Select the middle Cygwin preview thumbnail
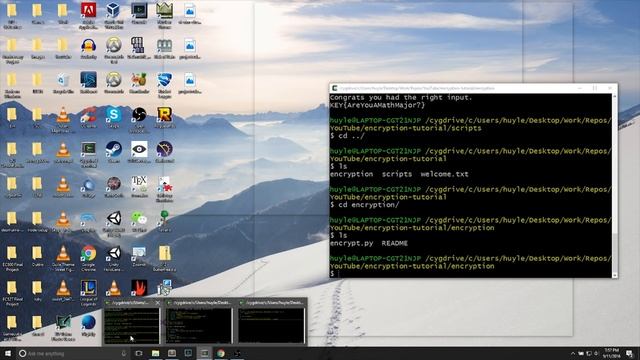Screen dimensions: 640x360 [x=199, y=325]
